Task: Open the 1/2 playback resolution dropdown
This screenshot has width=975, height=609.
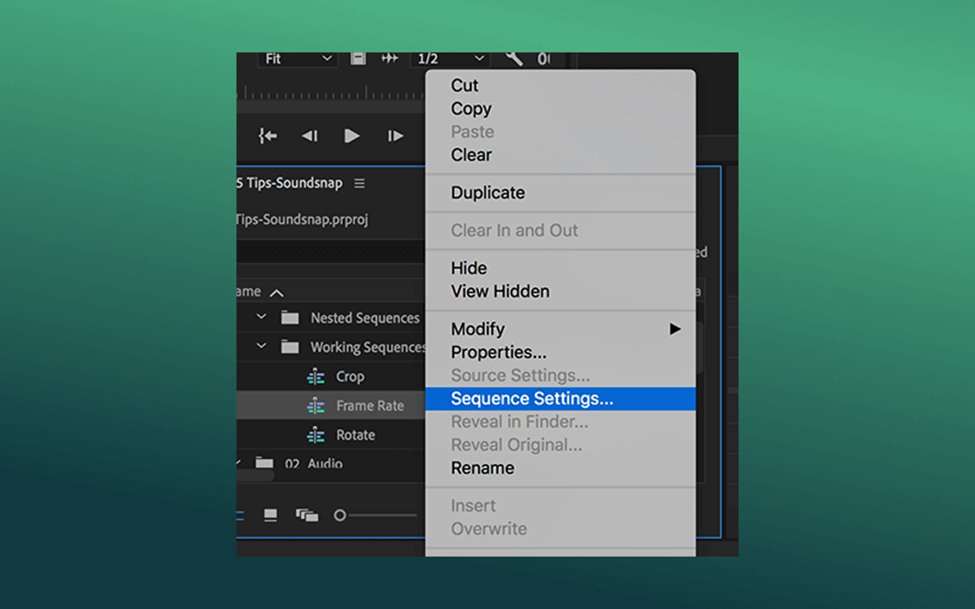Action: point(450,58)
